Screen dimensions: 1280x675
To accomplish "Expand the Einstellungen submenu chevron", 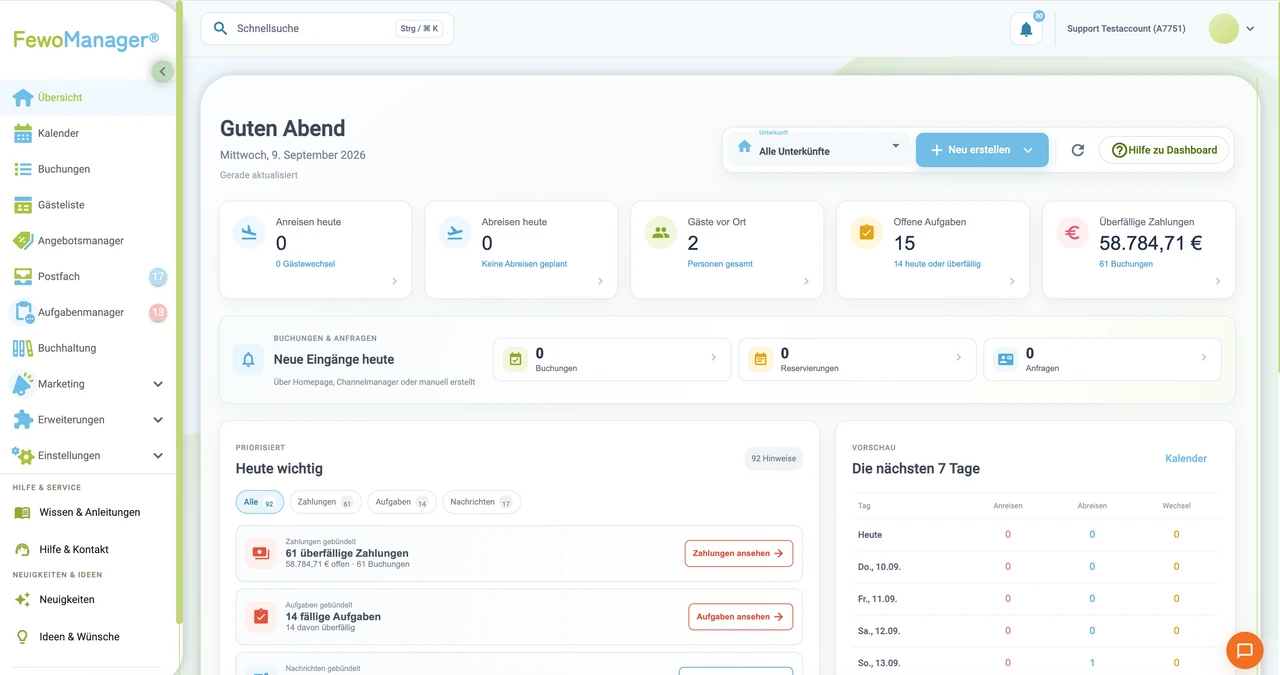I will click(x=158, y=455).
